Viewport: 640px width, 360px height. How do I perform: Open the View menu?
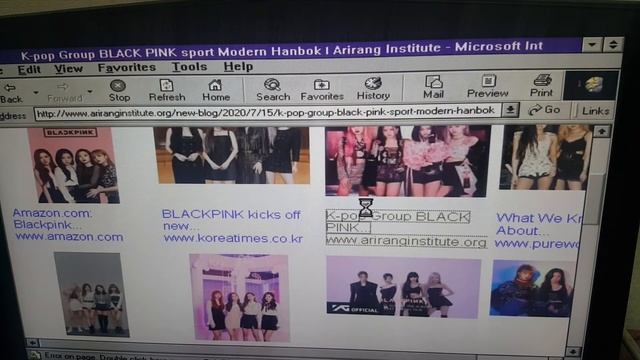pos(69,69)
